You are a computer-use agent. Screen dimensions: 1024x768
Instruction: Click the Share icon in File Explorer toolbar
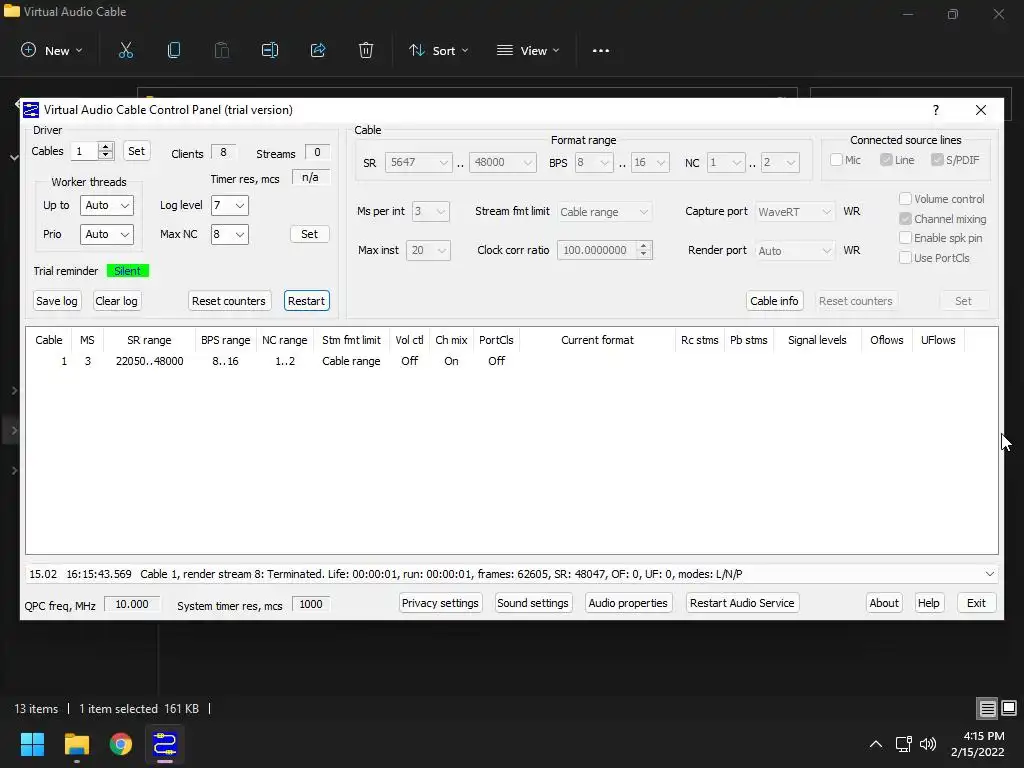[318, 50]
